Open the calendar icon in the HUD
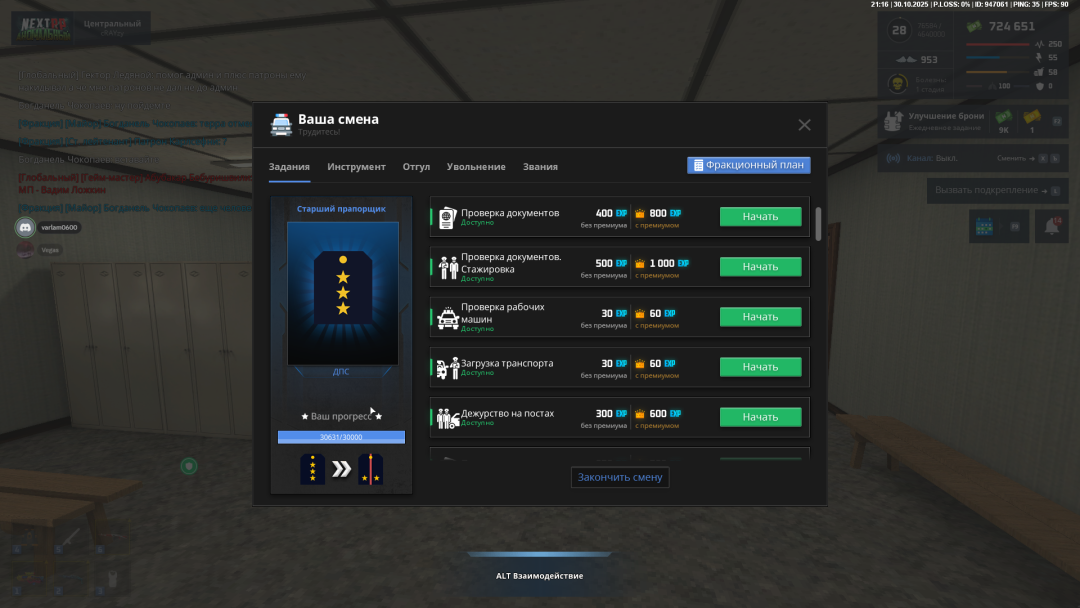This screenshot has width=1080, height=608. pyautogui.click(x=983, y=227)
